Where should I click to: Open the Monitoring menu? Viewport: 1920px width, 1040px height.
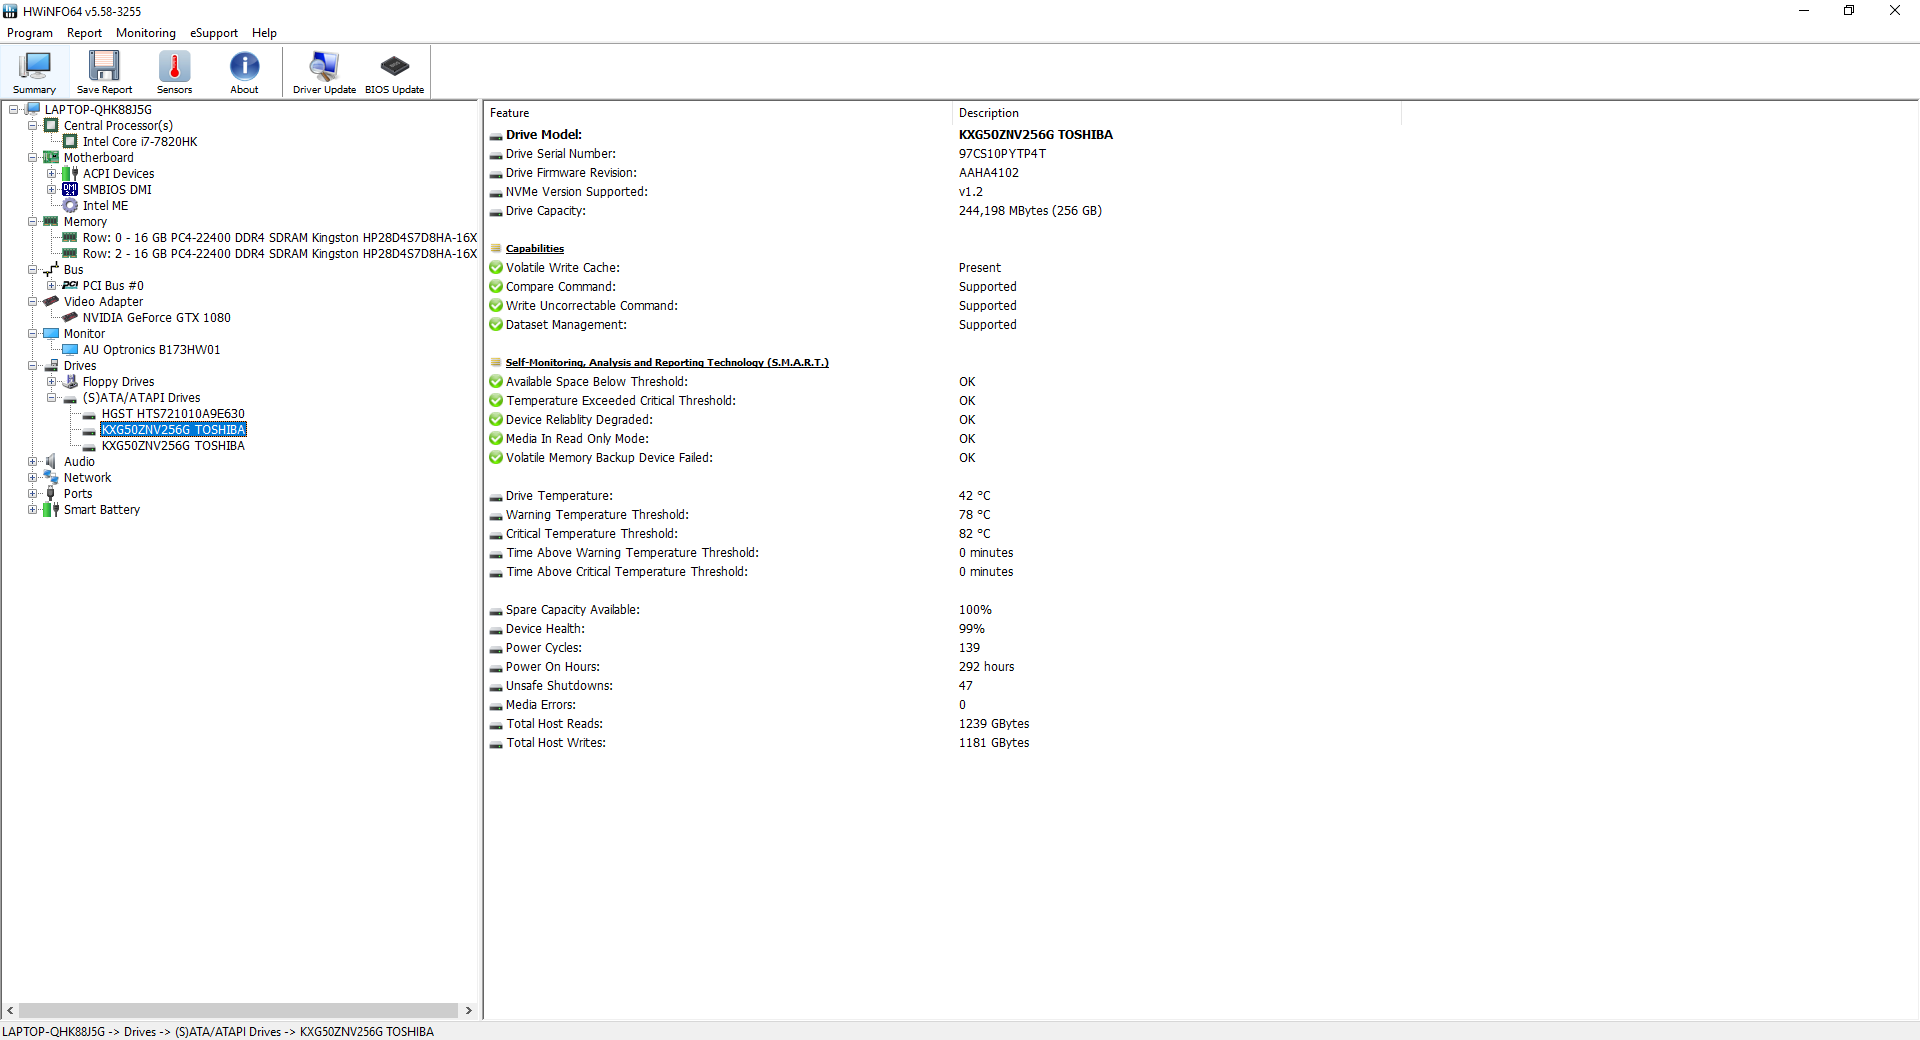[x=146, y=33]
